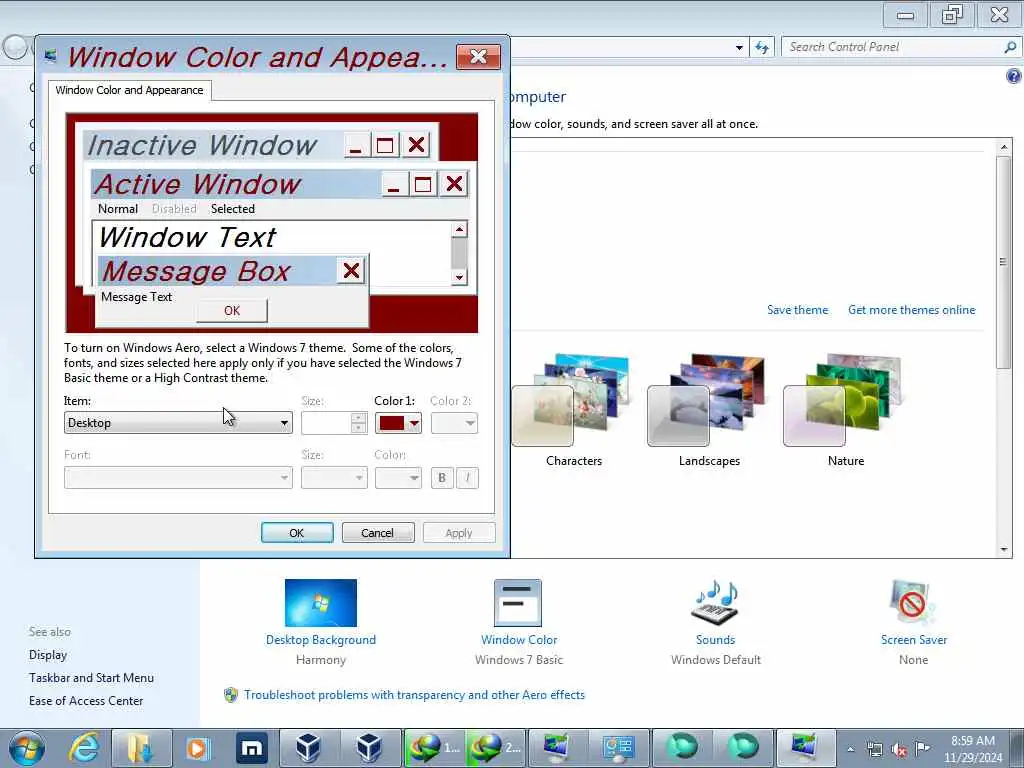Open Desktop Background settings icon

pyautogui.click(x=321, y=603)
